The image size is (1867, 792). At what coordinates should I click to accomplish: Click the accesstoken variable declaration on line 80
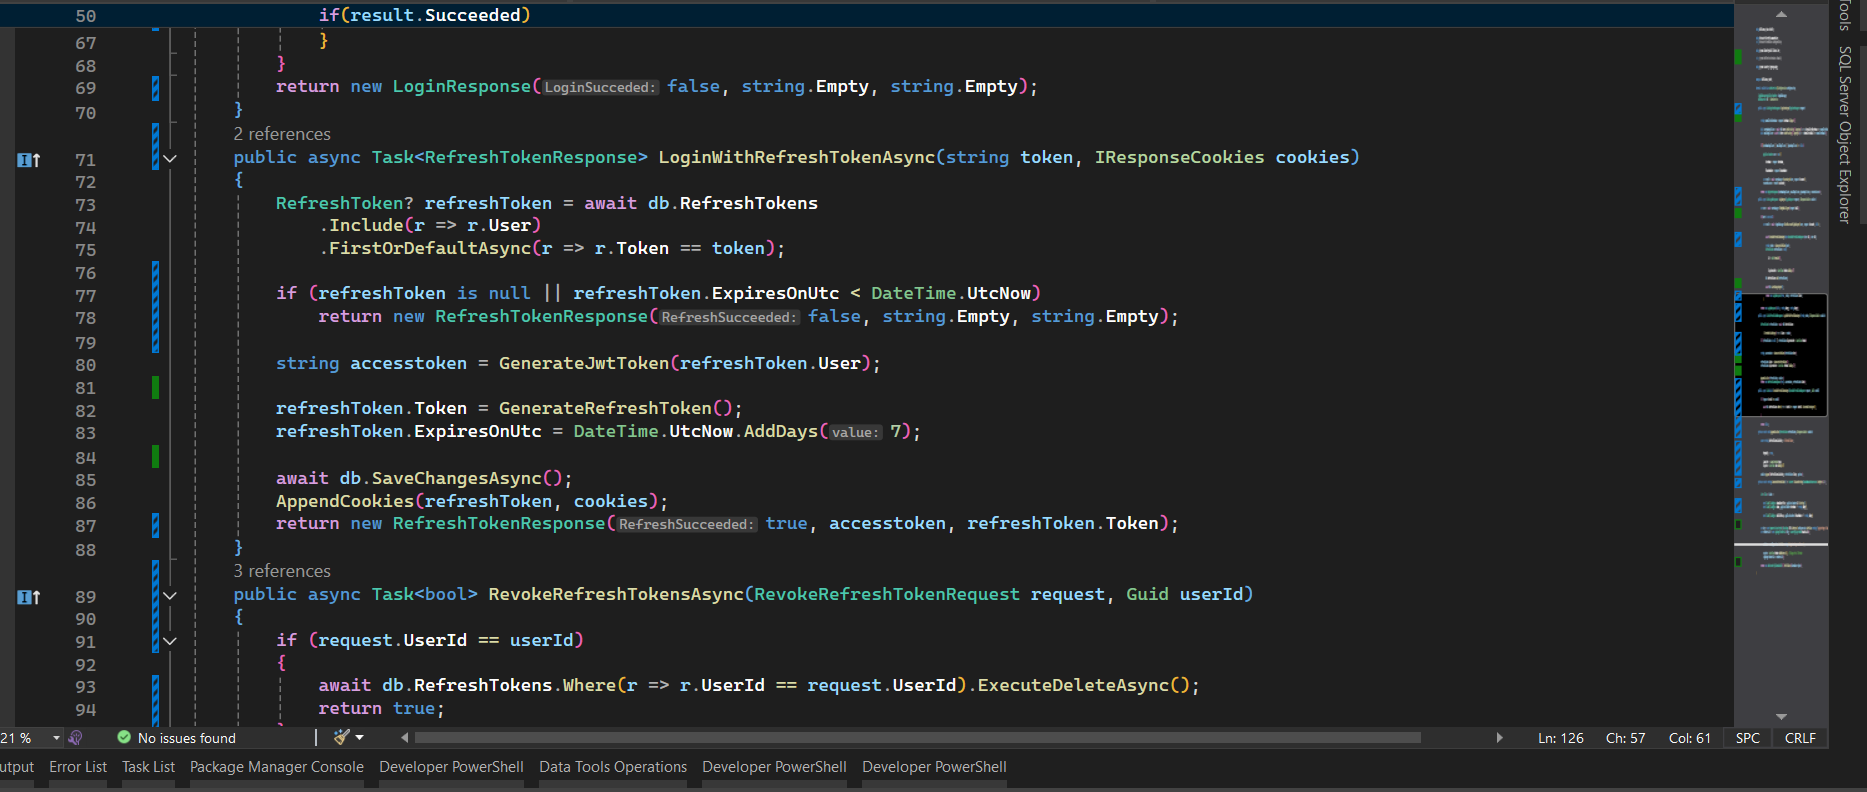tap(408, 363)
